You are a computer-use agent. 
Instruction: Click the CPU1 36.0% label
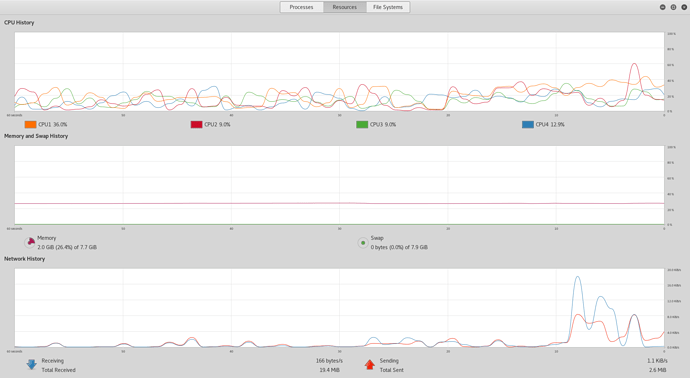pyautogui.click(x=53, y=125)
